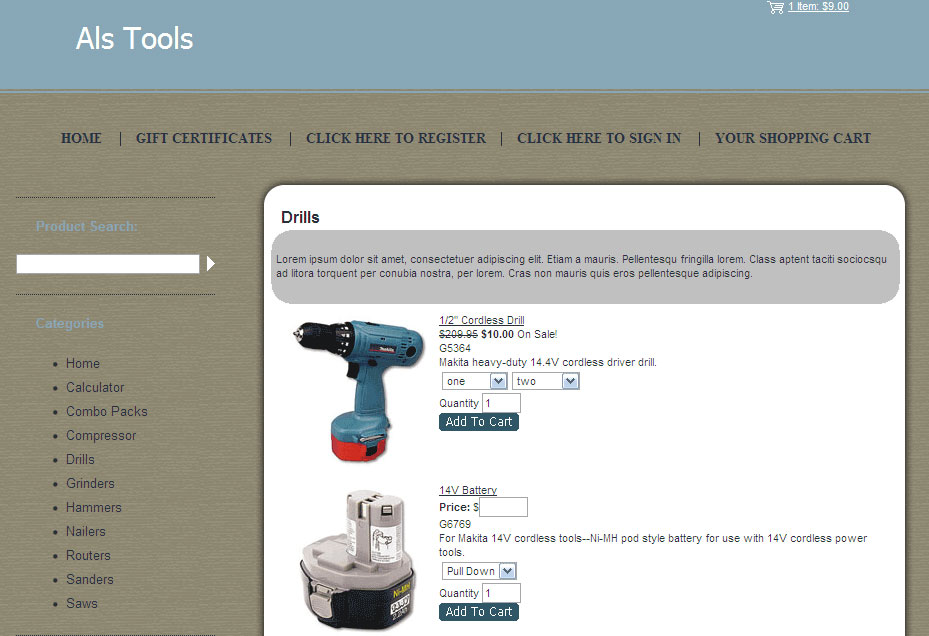Go to Home in top navigation
The image size is (929, 636).
81,139
